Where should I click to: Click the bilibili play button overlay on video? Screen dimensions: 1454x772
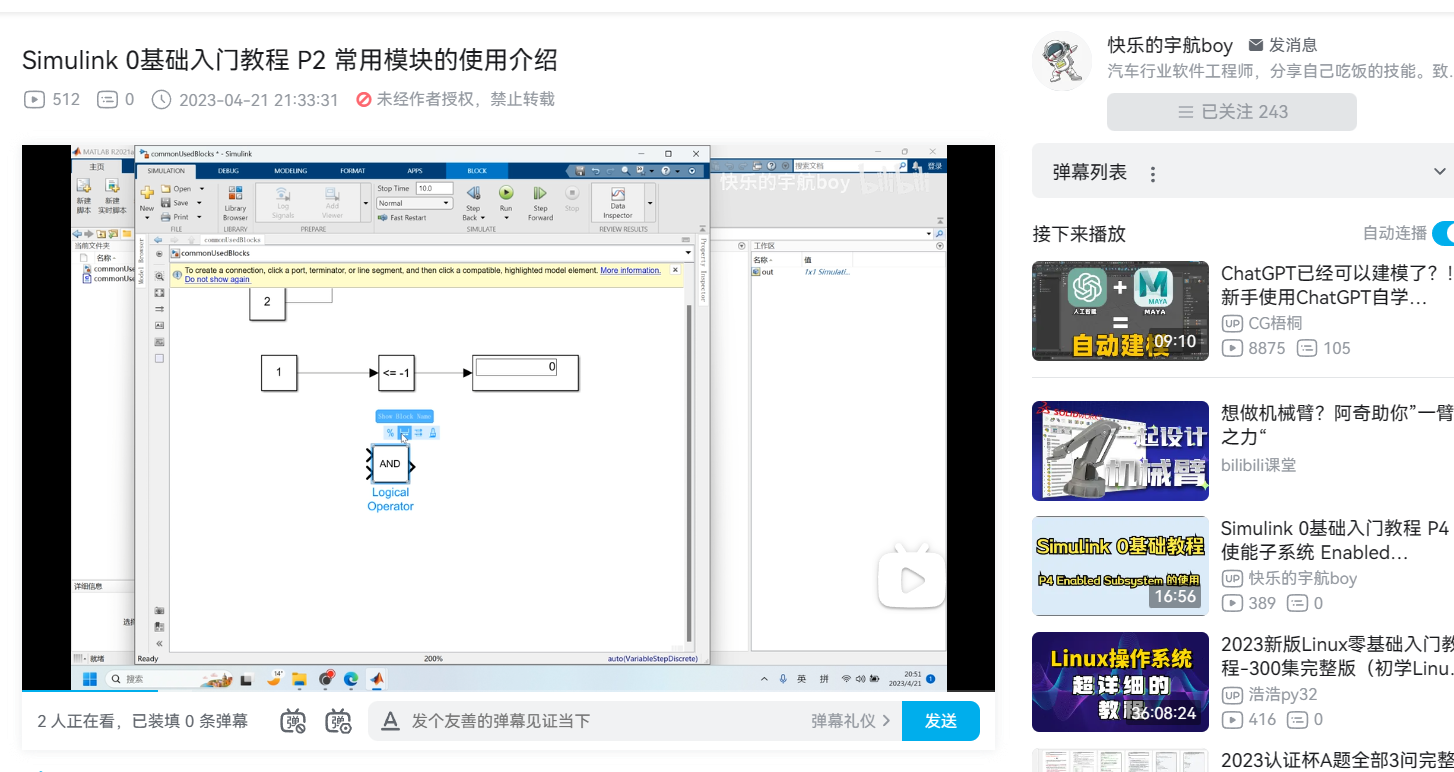click(911, 577)
